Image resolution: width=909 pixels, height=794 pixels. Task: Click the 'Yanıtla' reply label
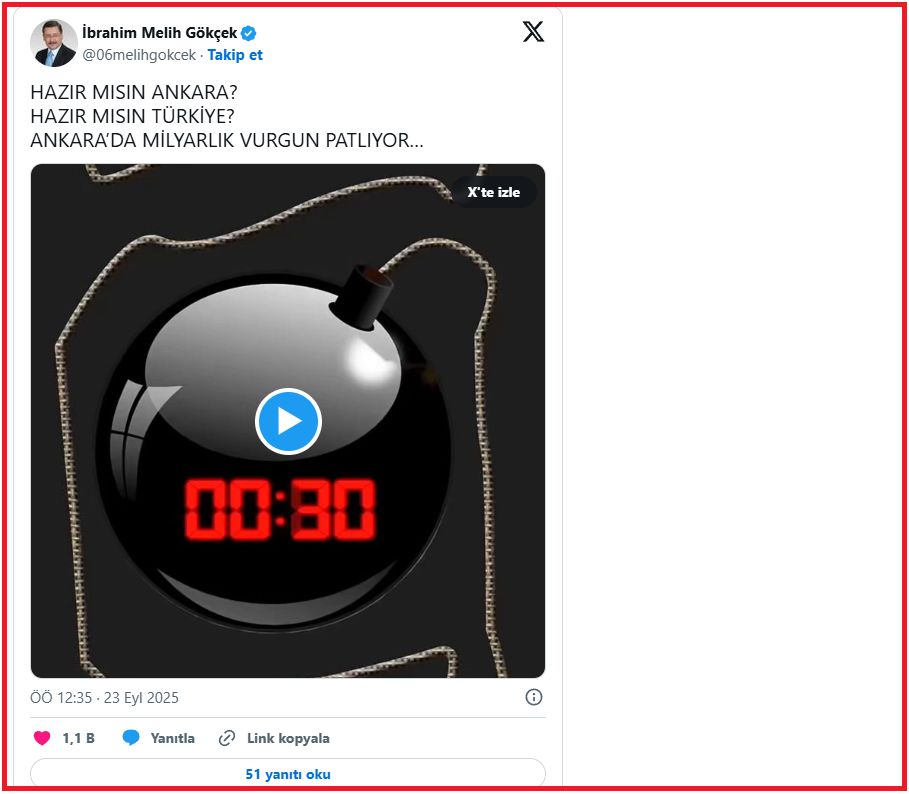[x=172, y=738]
